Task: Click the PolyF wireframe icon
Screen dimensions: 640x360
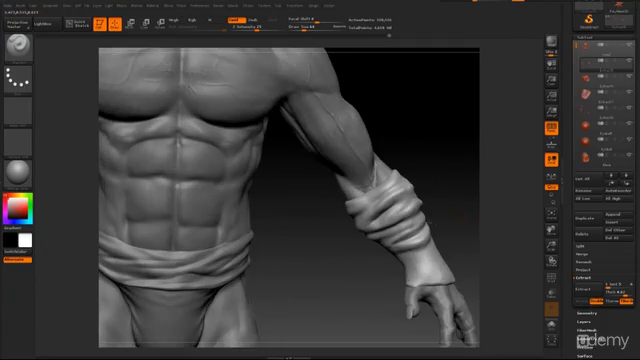Action: 551,278
